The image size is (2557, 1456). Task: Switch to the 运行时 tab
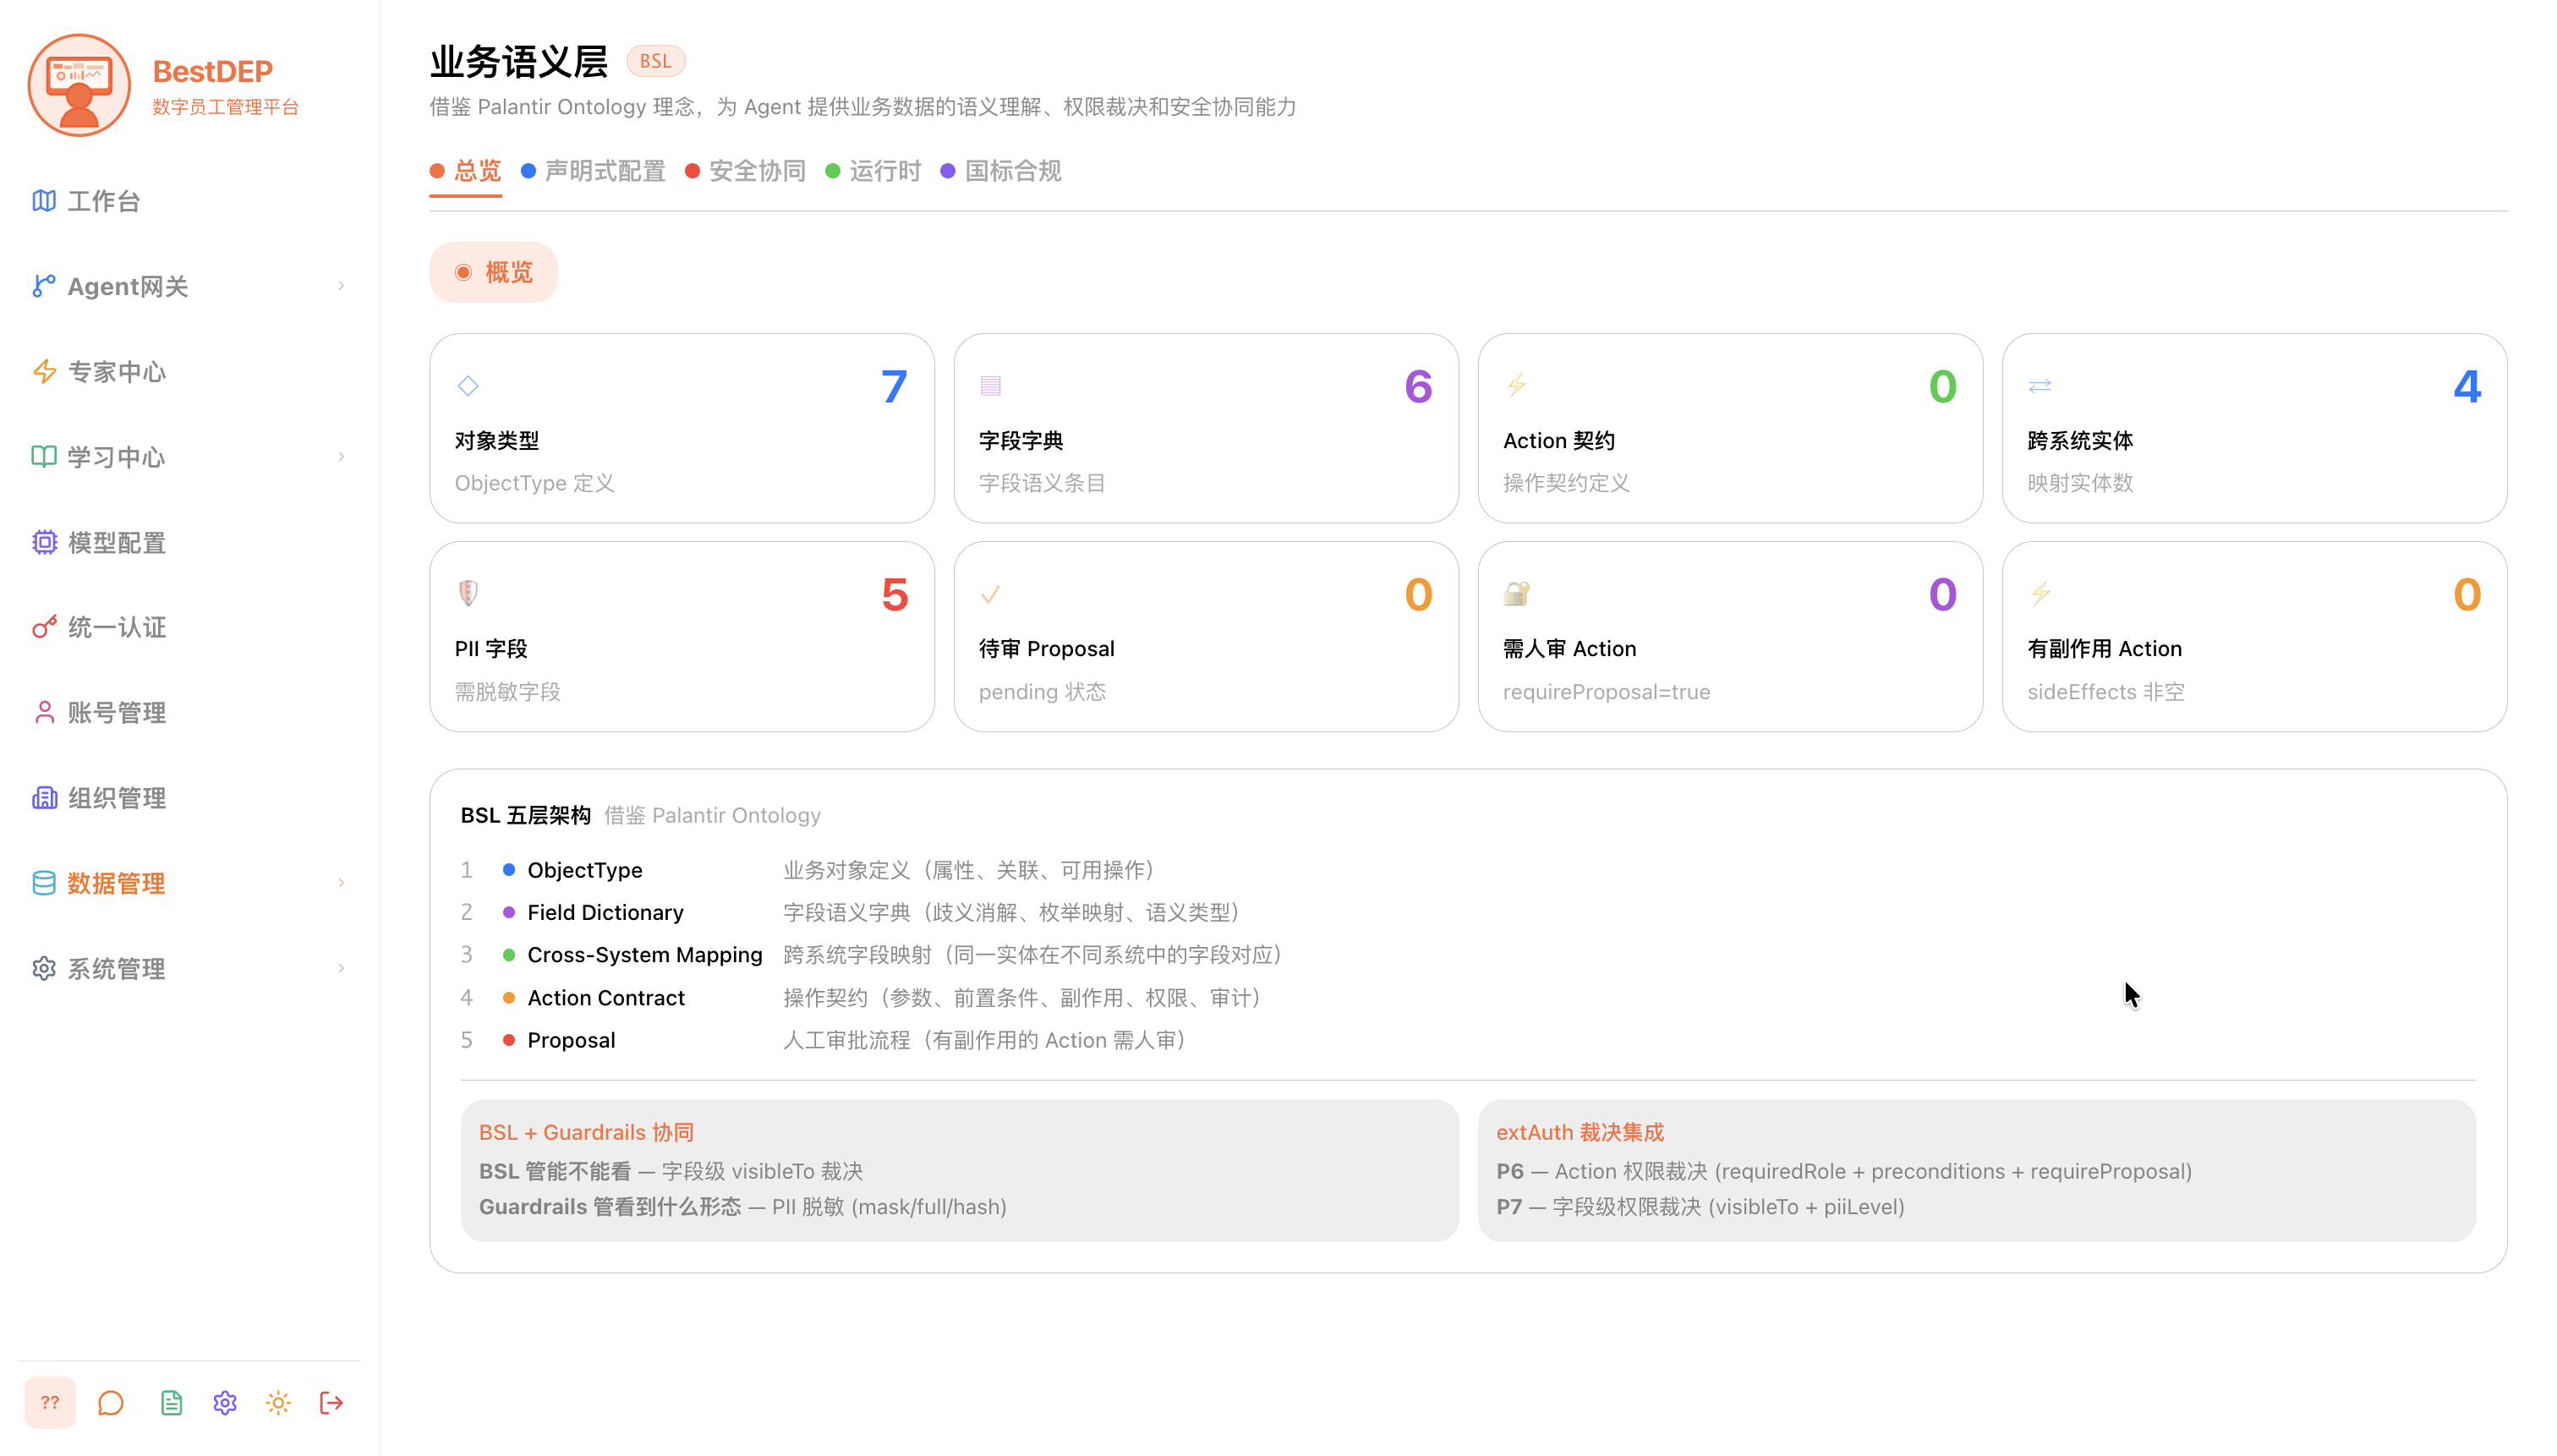873,171
